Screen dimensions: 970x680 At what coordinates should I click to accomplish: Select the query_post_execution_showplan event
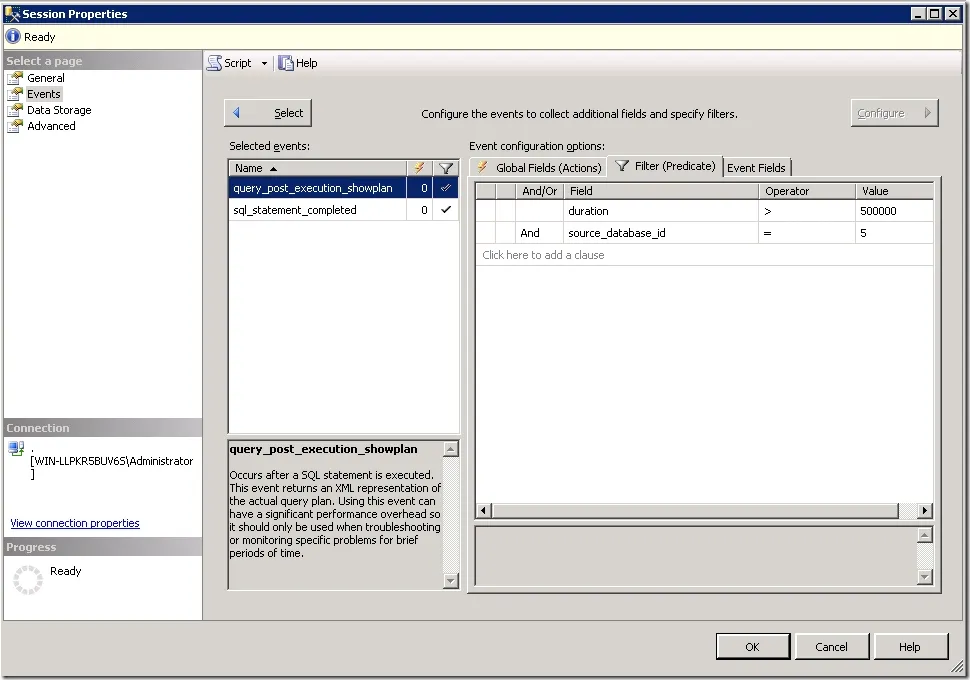[317, 188]
